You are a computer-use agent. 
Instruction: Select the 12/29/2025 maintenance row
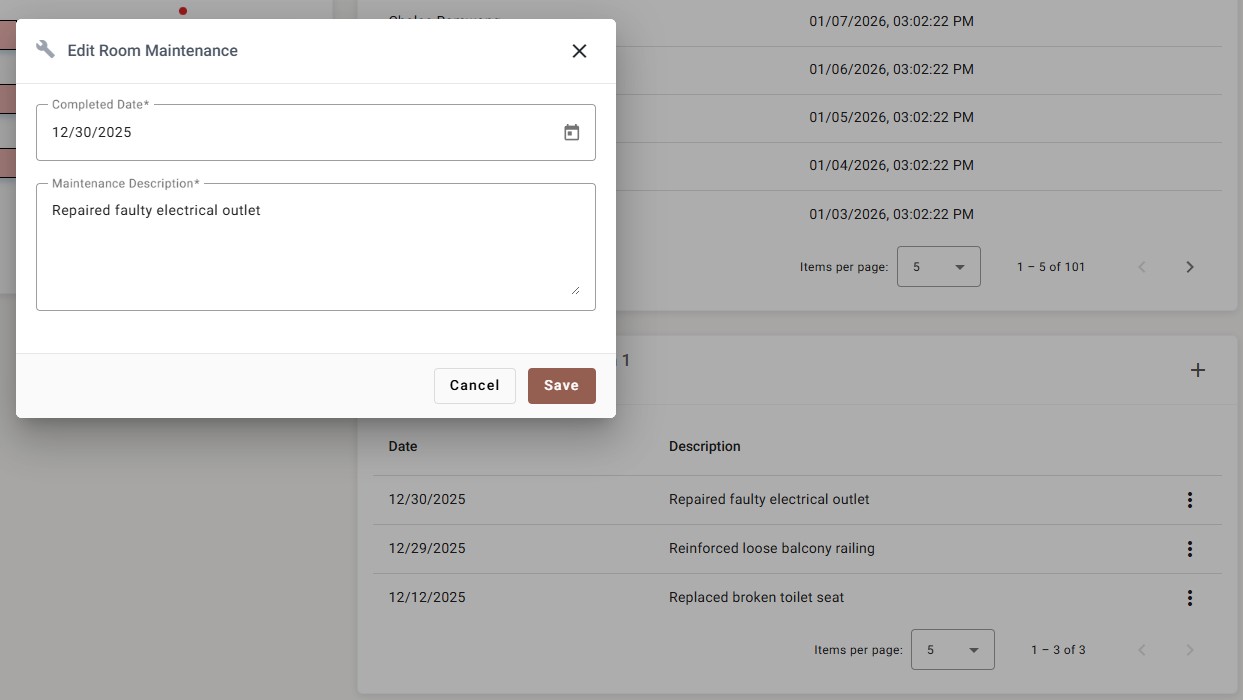tap(770, 549)
